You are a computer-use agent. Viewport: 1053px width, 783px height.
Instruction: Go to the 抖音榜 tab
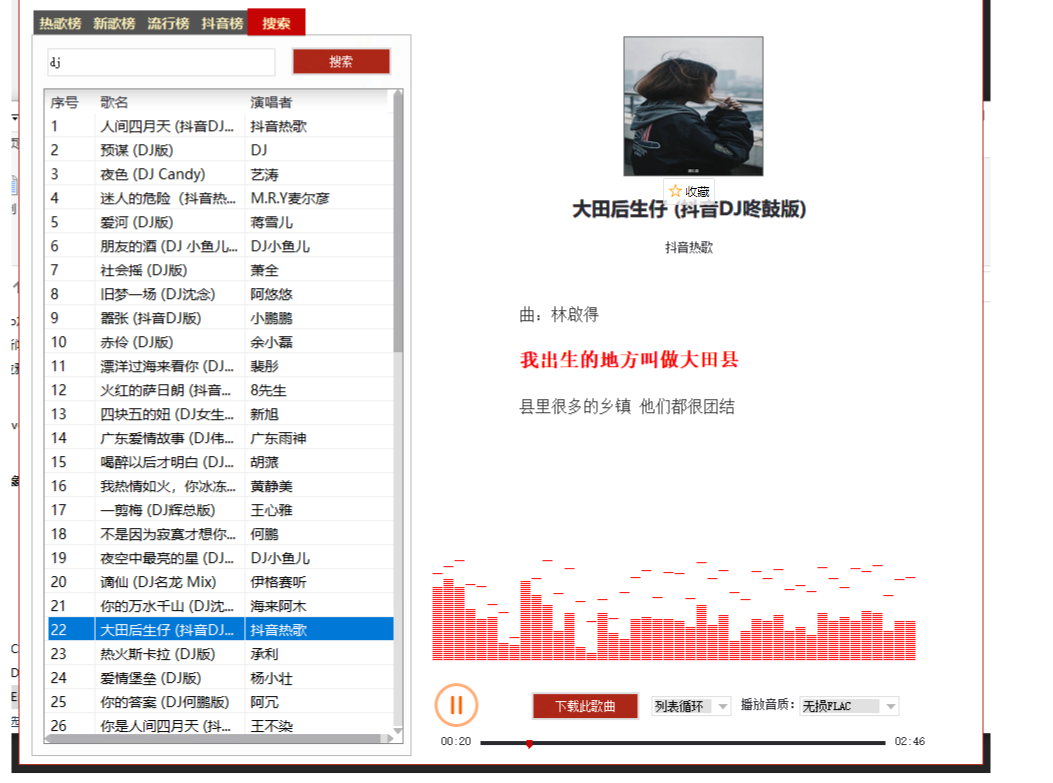pyautogui.click(x=222, y=23)
